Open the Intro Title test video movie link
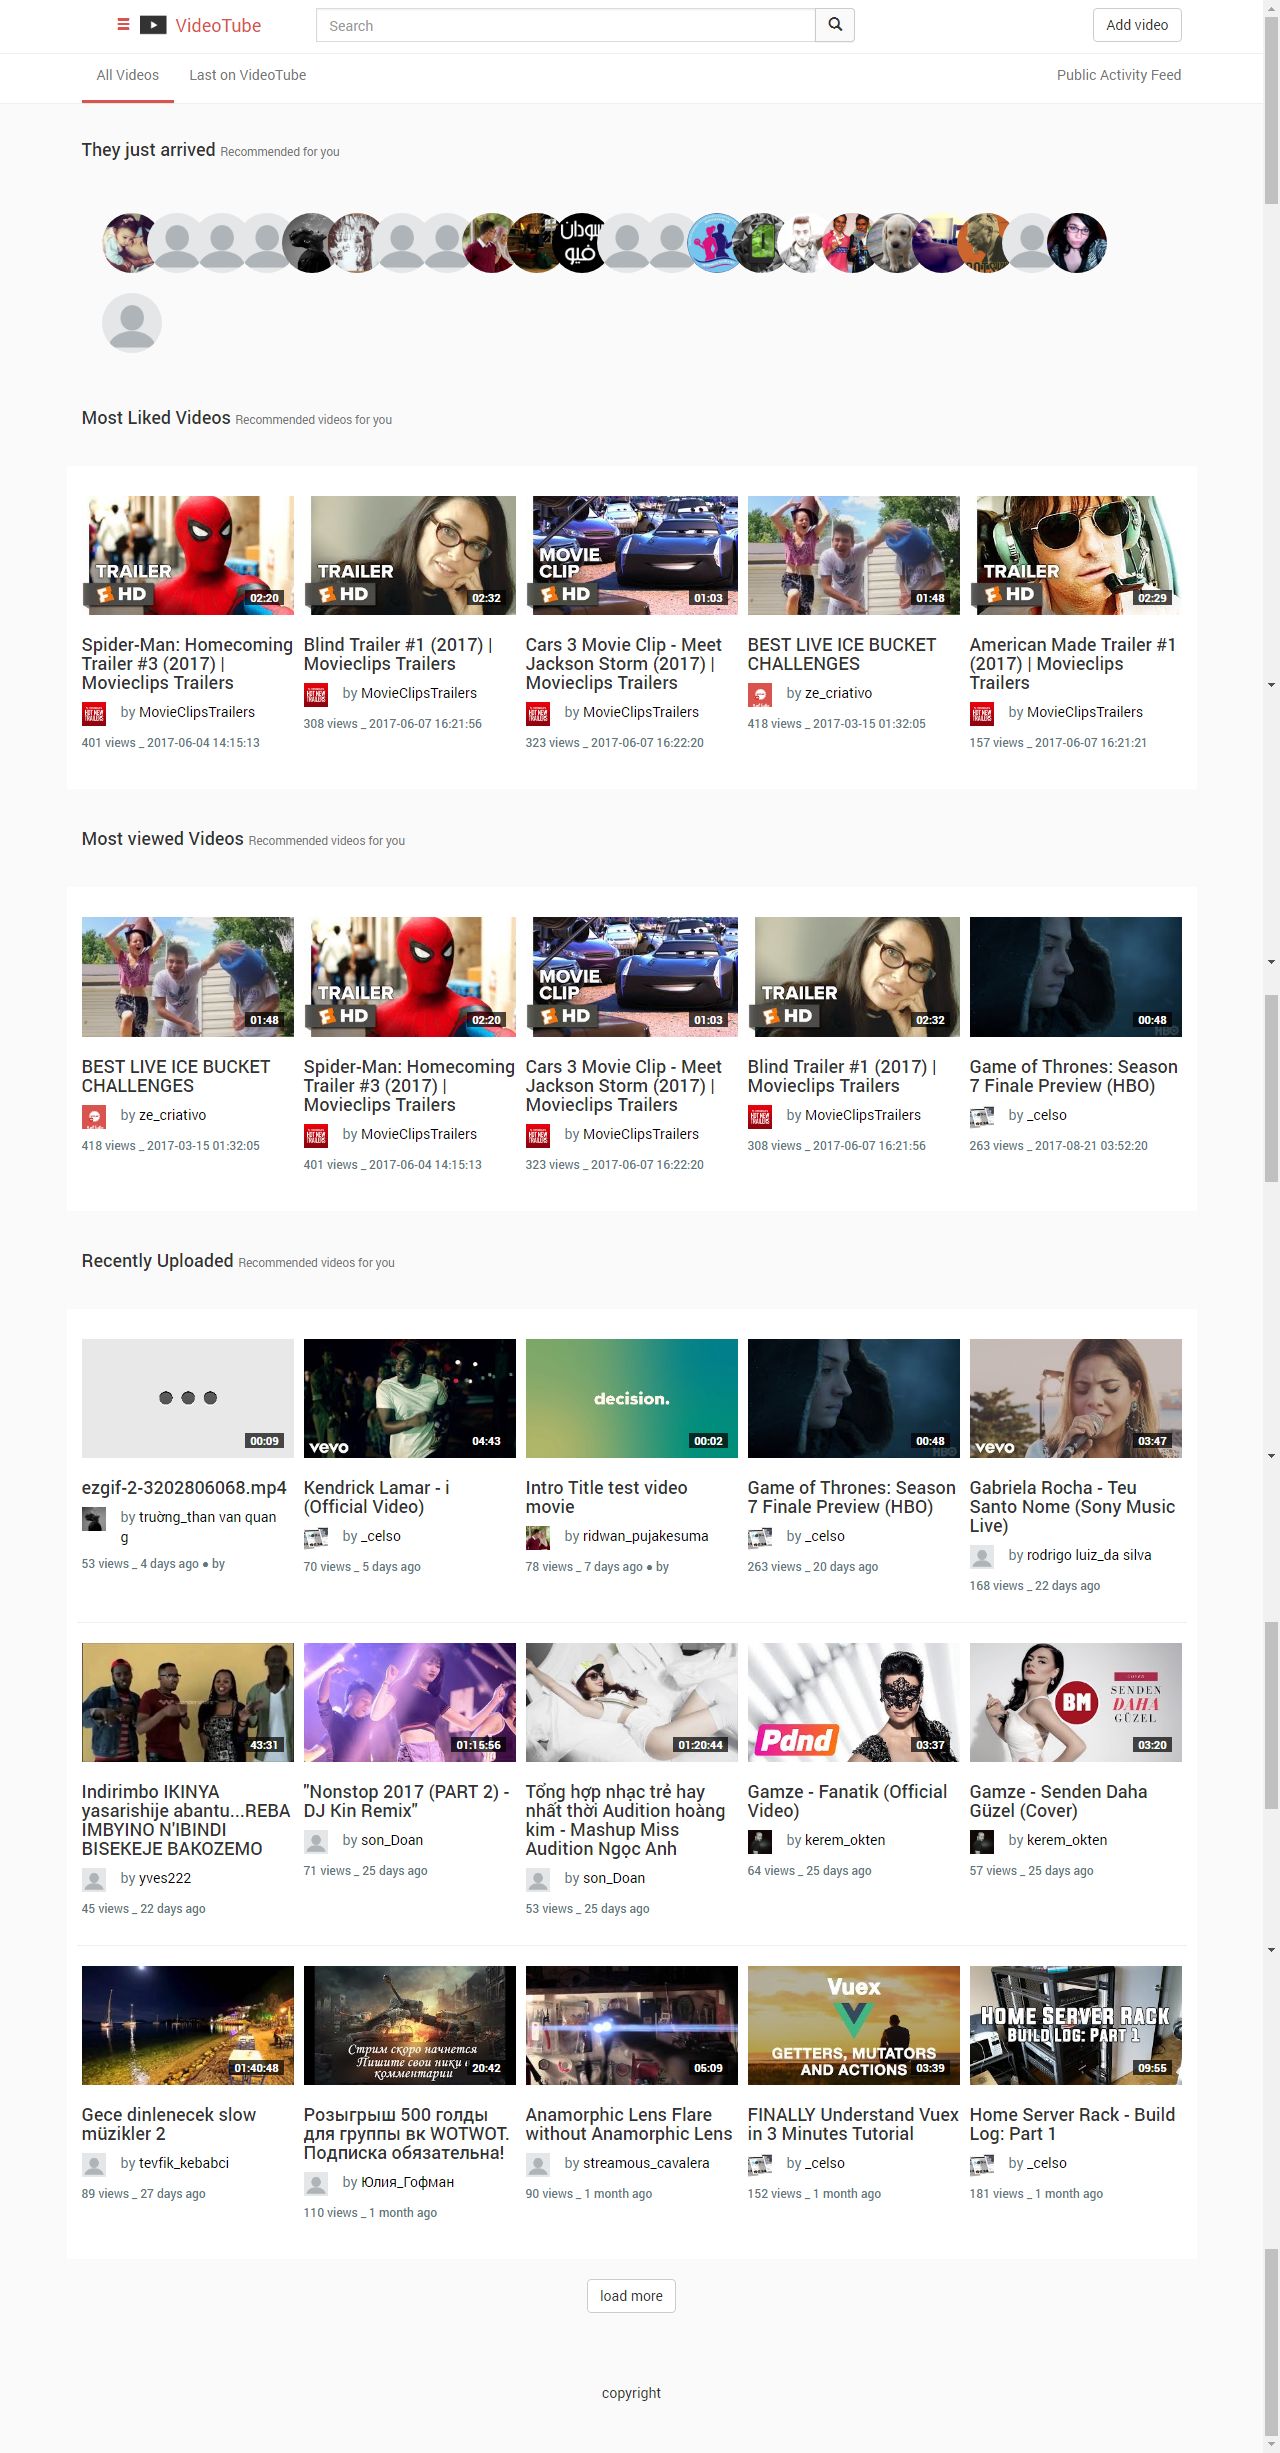This screenshot has height=2453, width=1280. pyautogui.click(x=606, y=1497)
